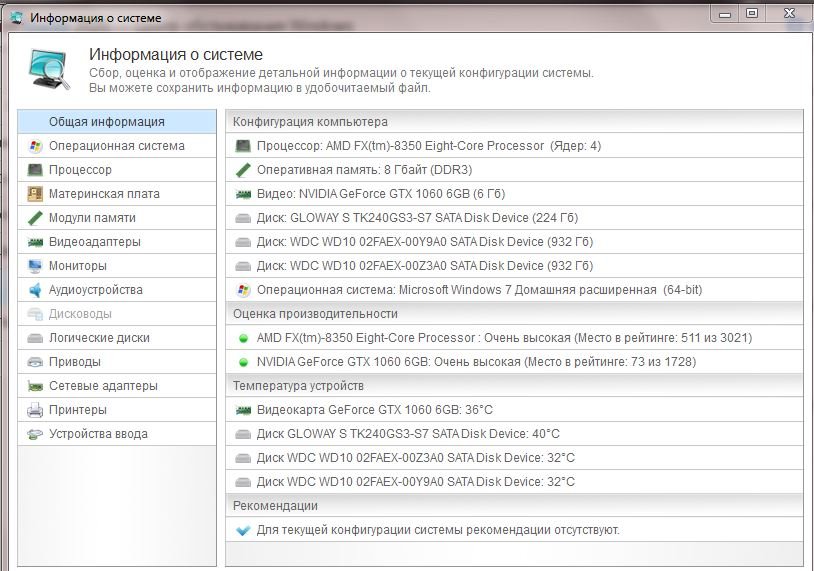The width and height of the screenshot is (814, 571).
Task: Click the disk icon in the WDC 00Z3A0 932 Гб row
Action: (242, 266)
